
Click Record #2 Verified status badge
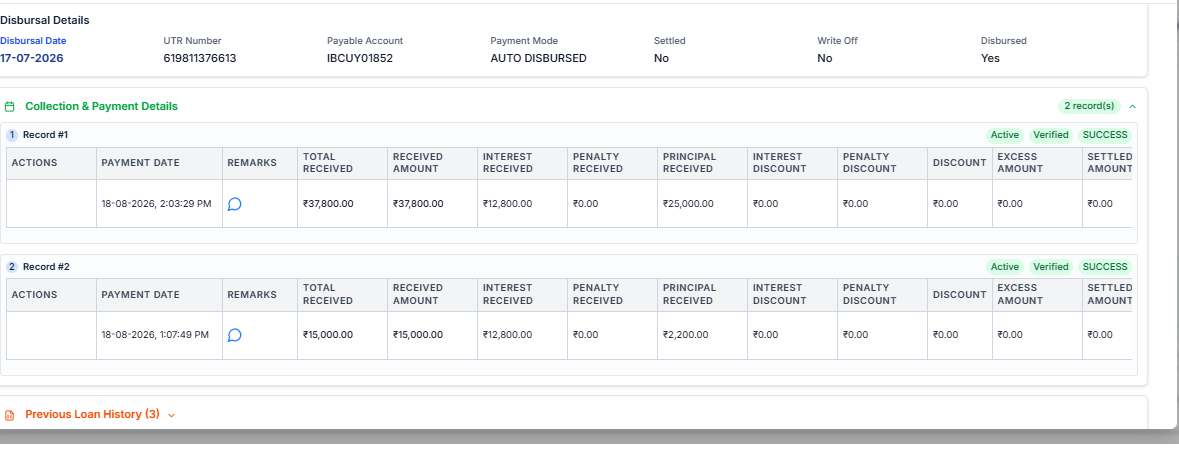[x=1050, y=267]
